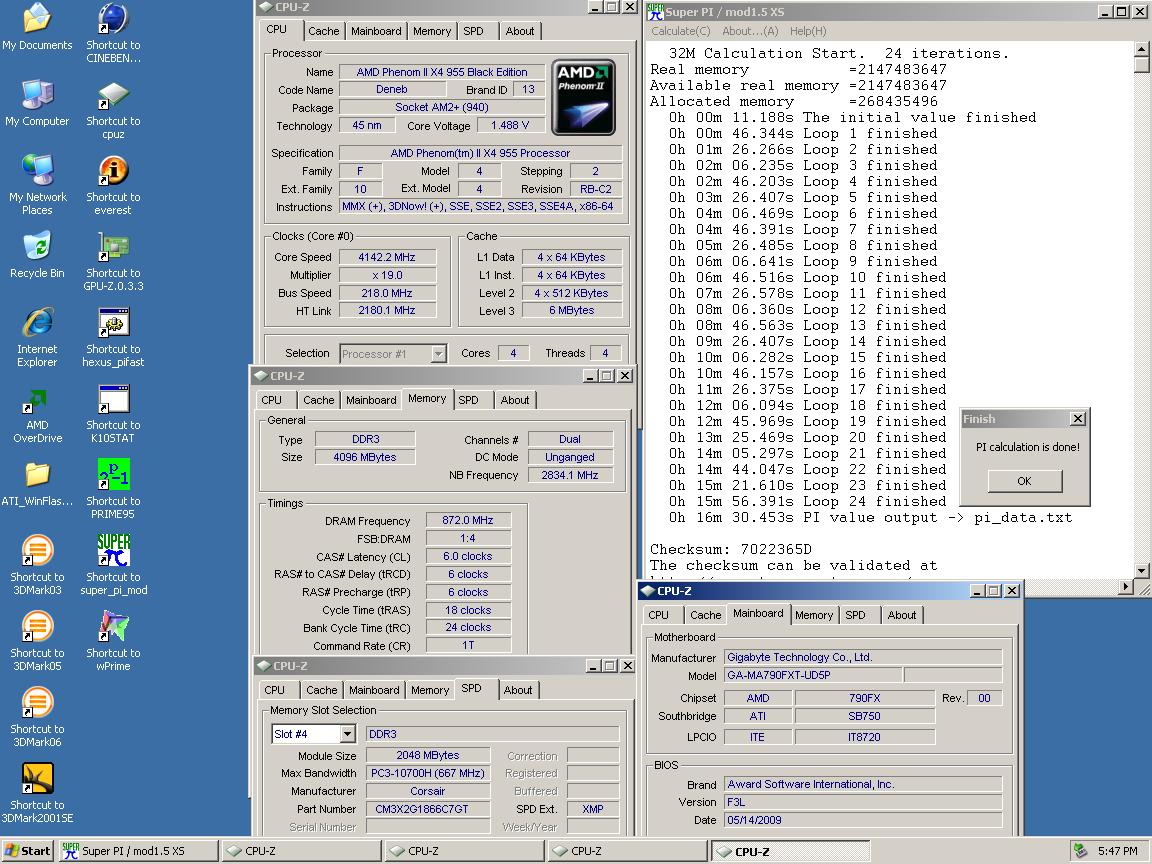1152x864 pixels.
Task: Open the Windows Start menu
Action: [x=28, y=851]
